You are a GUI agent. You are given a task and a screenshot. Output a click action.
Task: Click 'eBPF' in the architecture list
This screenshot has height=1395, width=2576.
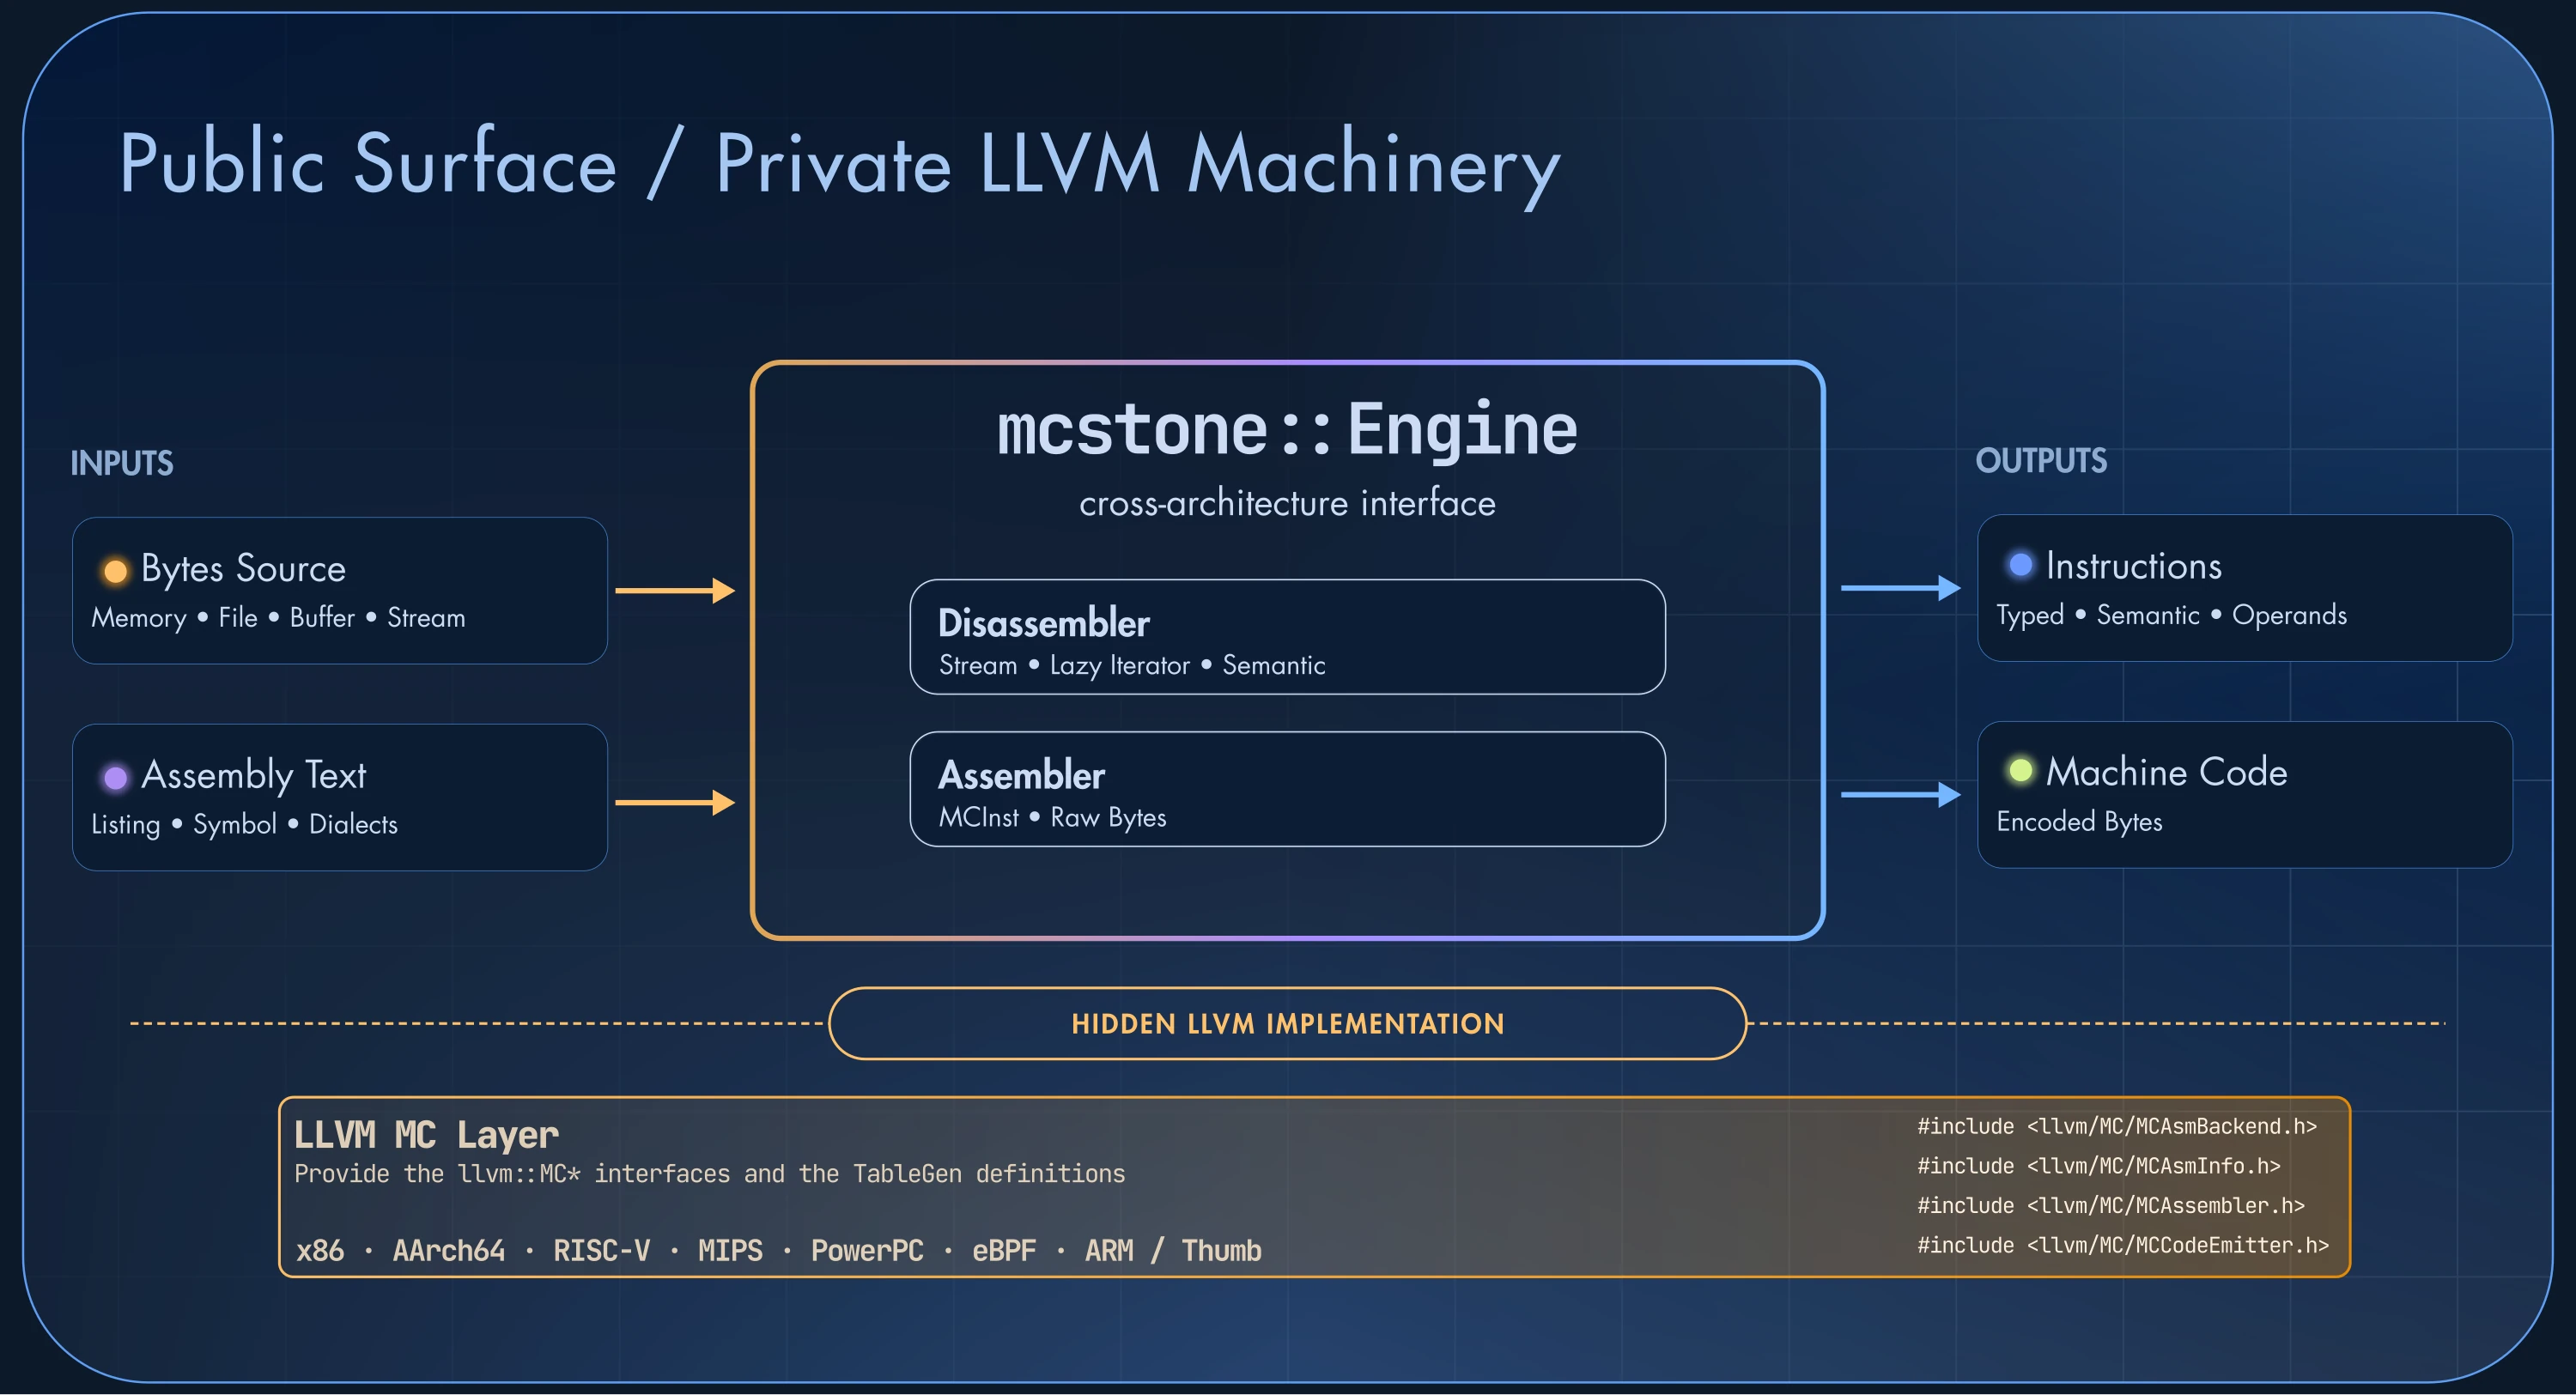1004,1251
